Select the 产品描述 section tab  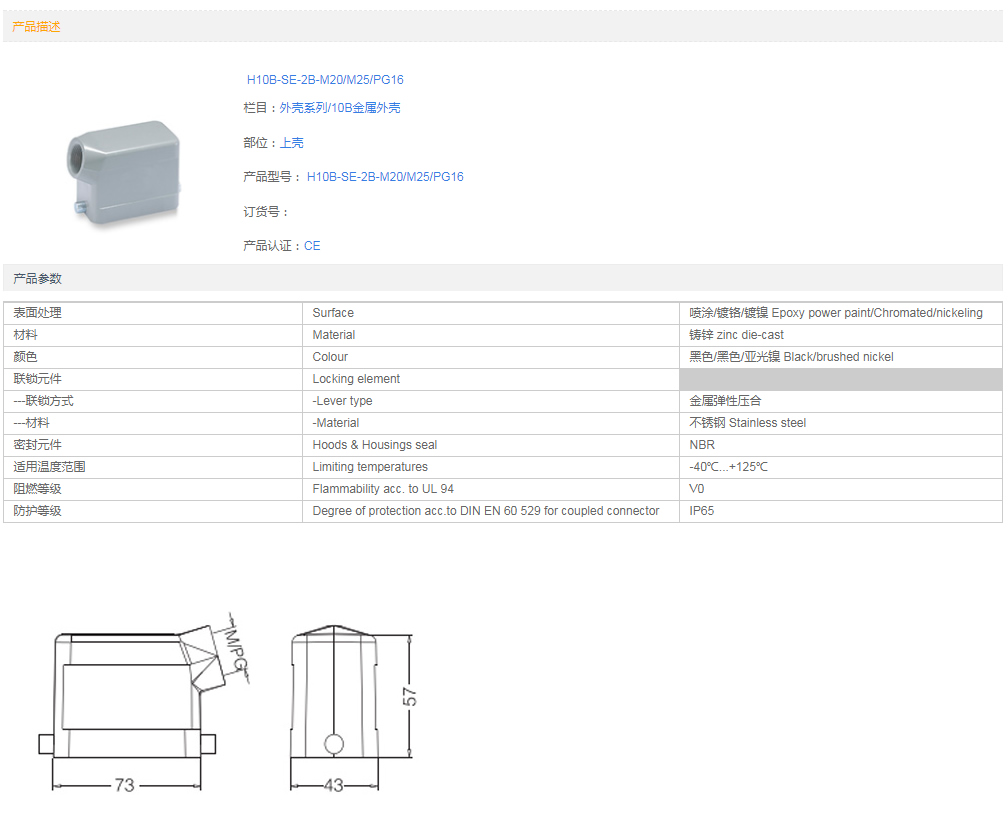(x=36, y=27)
